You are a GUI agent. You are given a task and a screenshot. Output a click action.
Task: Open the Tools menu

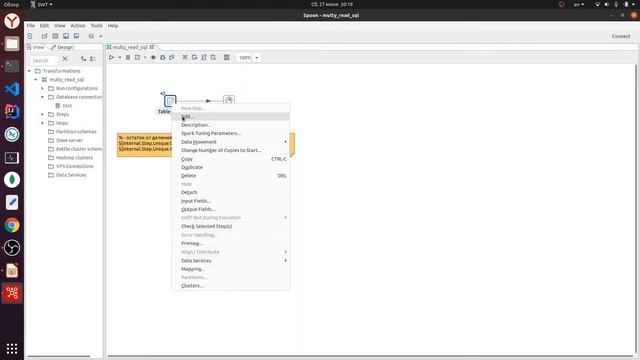[97, 26]
